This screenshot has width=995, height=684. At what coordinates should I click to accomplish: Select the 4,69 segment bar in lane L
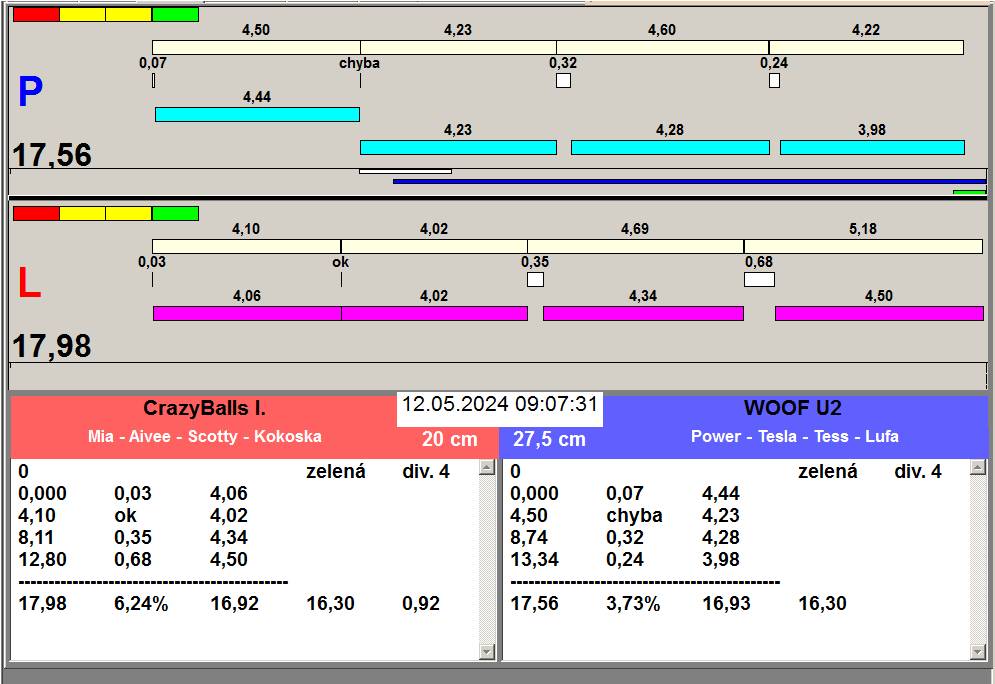[635, 246]
